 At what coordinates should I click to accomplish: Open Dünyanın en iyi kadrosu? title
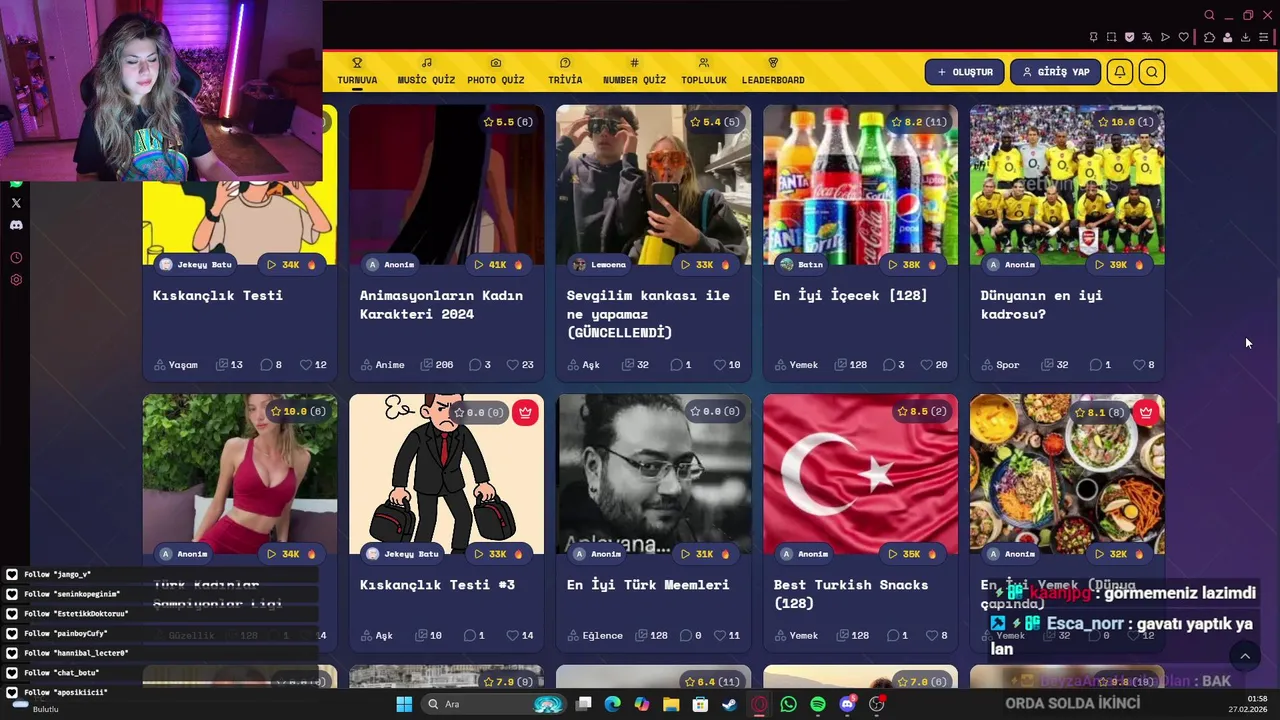tap(1041, 304)
